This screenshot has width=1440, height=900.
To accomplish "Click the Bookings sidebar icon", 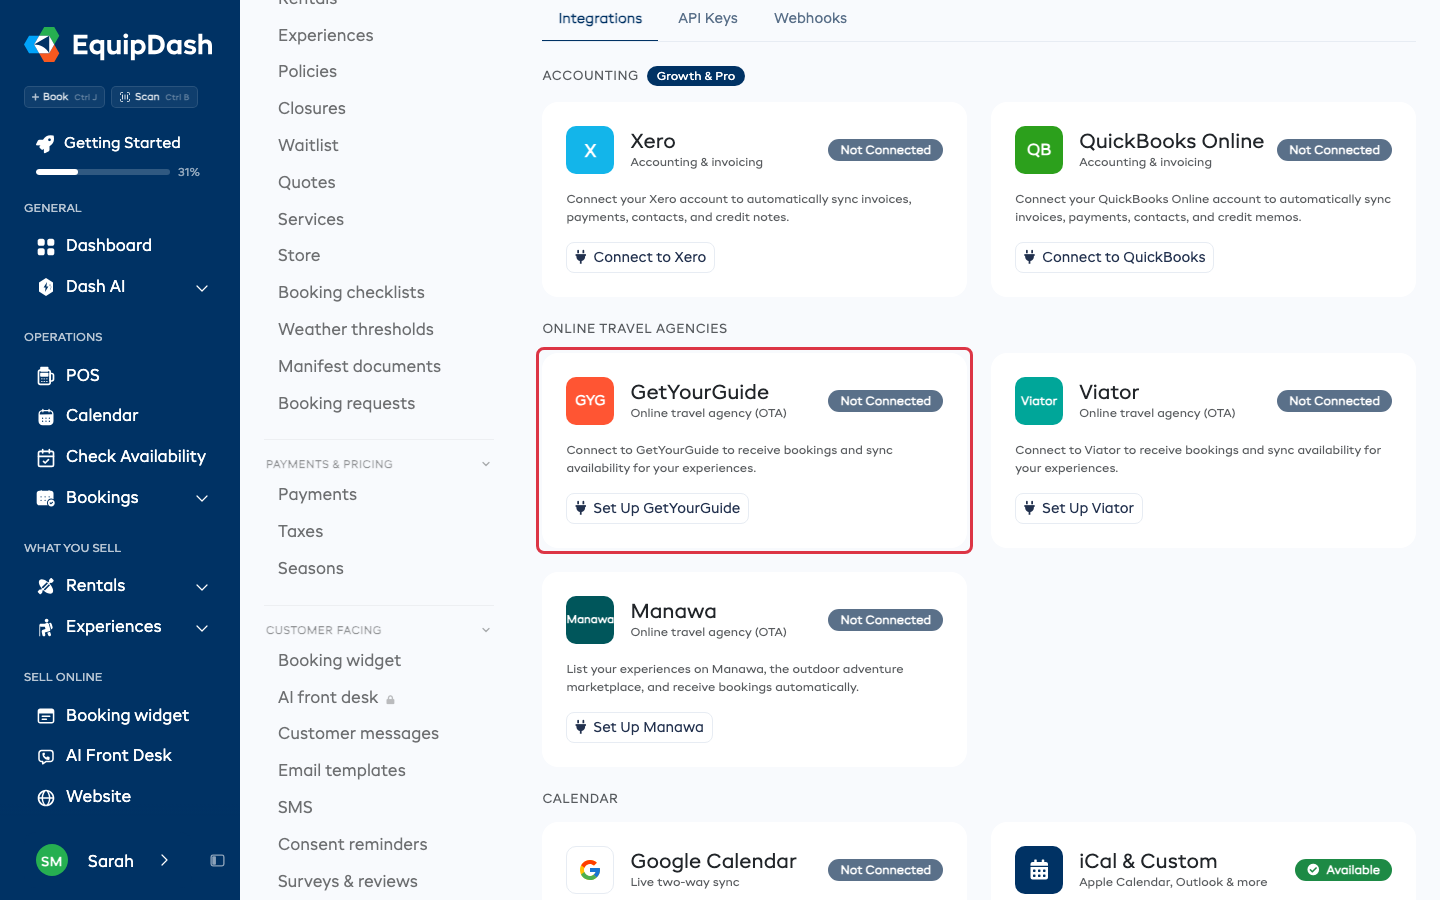I will pos(46,498).
